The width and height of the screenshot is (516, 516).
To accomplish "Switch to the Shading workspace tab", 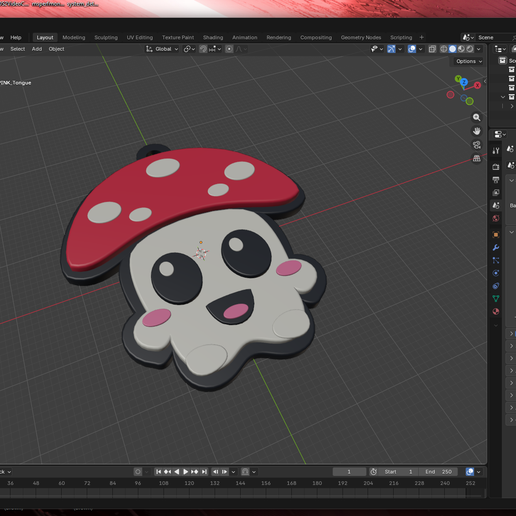I will [x=213, y=37].
